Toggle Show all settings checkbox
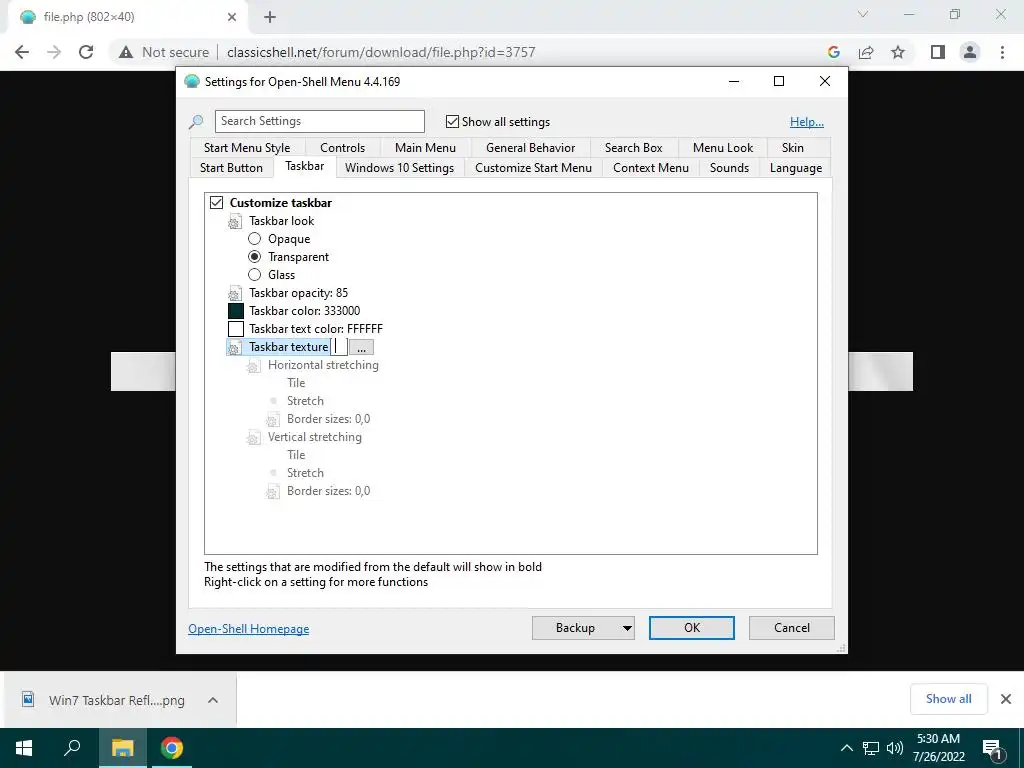This screenshot has width=1024, height=768. pos(452,122)
